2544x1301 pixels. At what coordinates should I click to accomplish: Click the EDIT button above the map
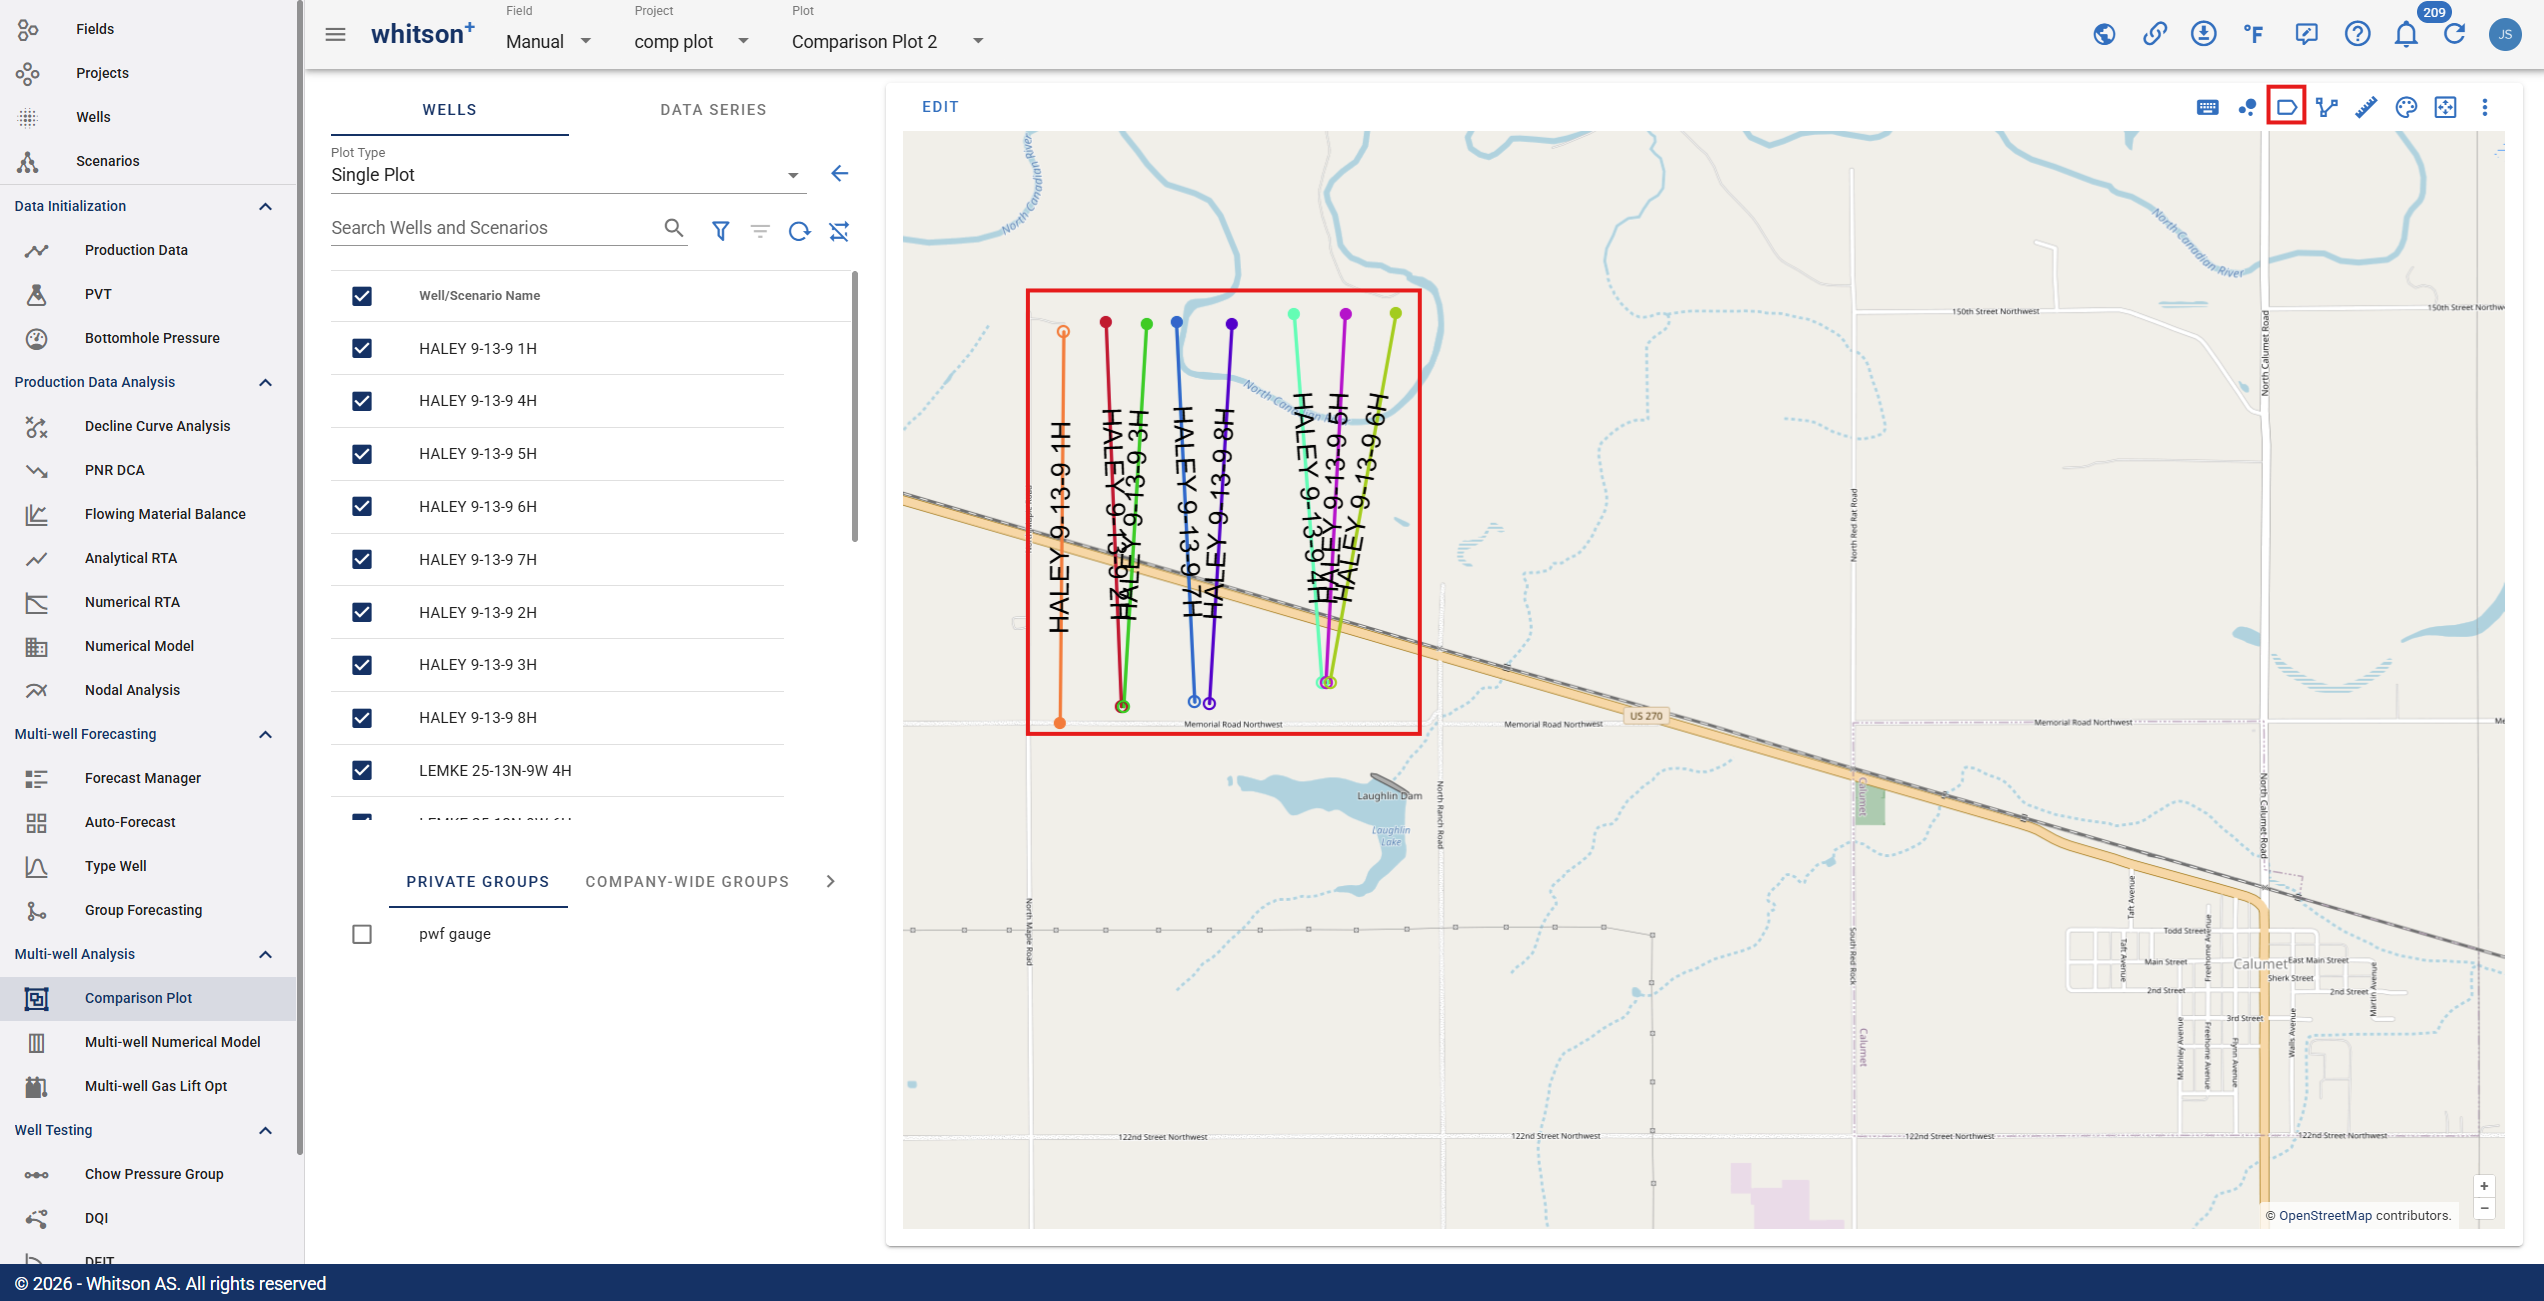tap(940, 107)
